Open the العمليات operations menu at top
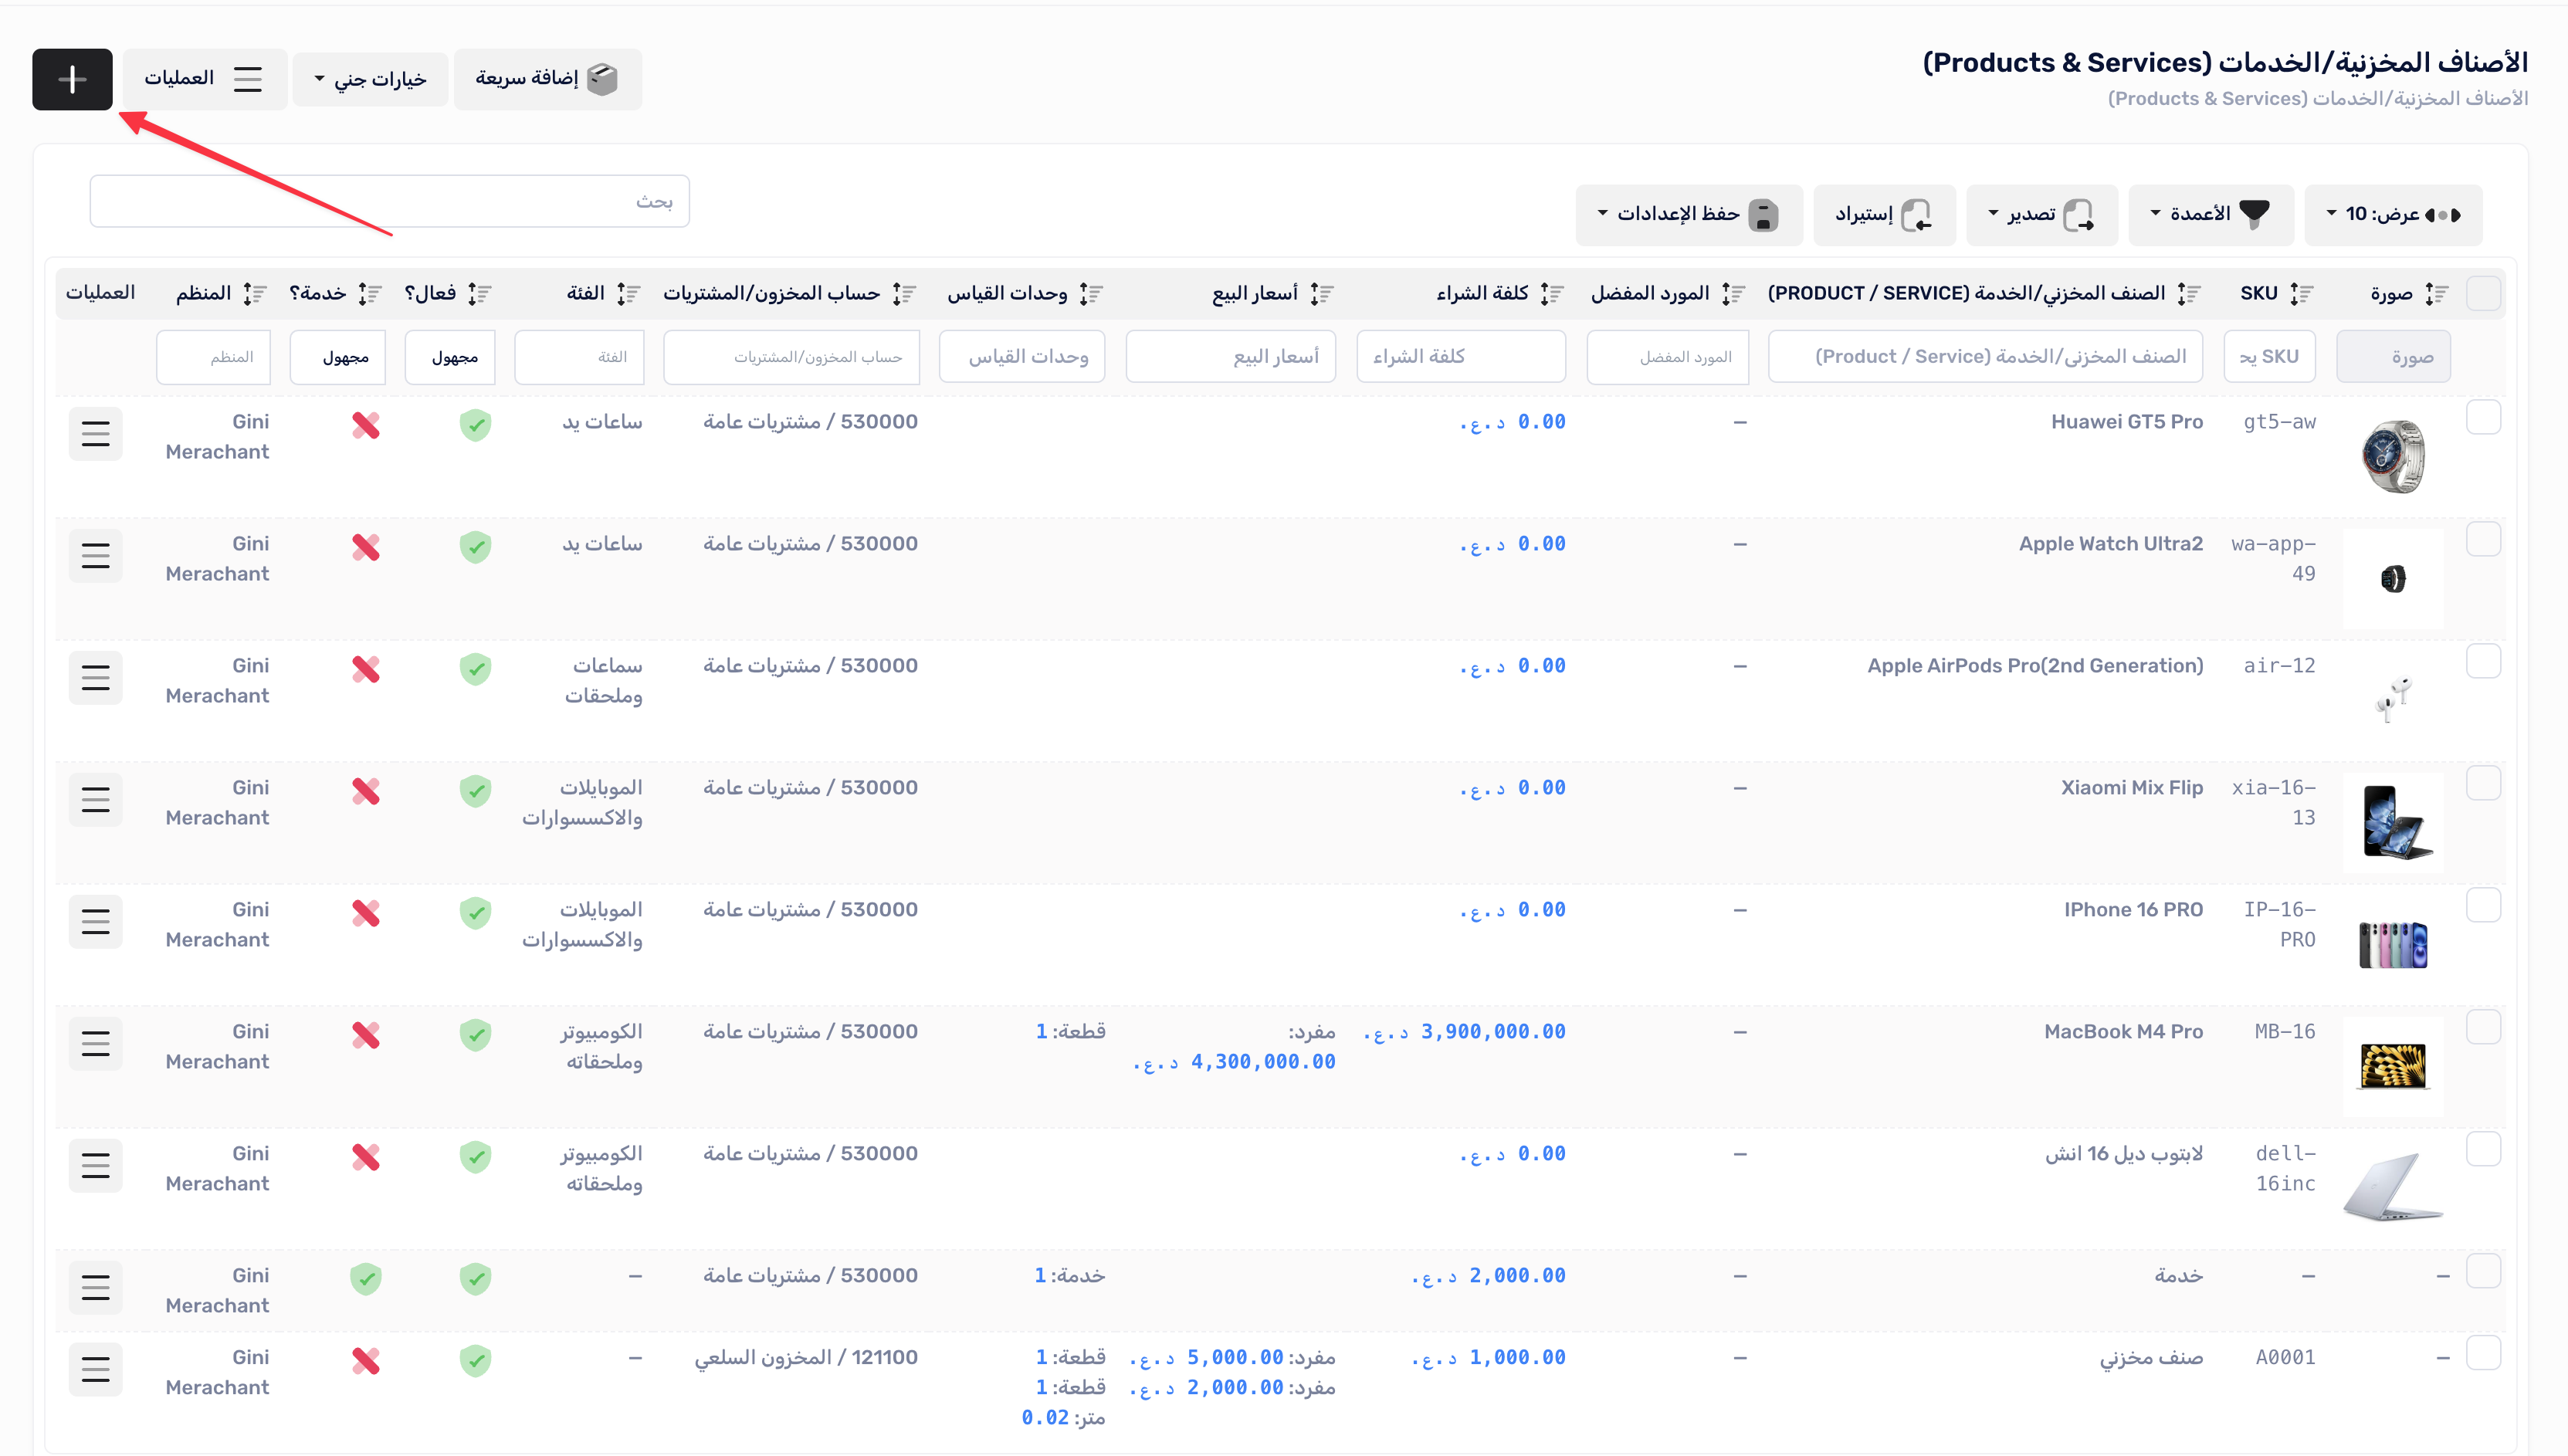2568x1456 pixels. (x=204, y=79)
